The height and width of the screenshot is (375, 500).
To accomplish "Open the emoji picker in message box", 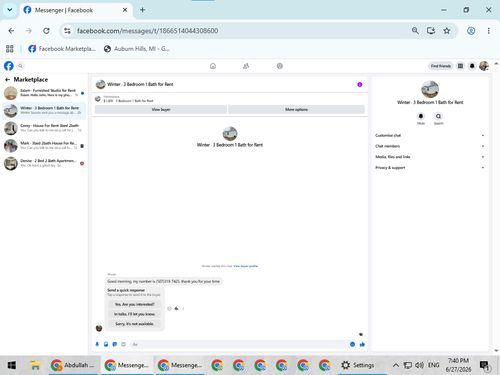I will 352,344.
